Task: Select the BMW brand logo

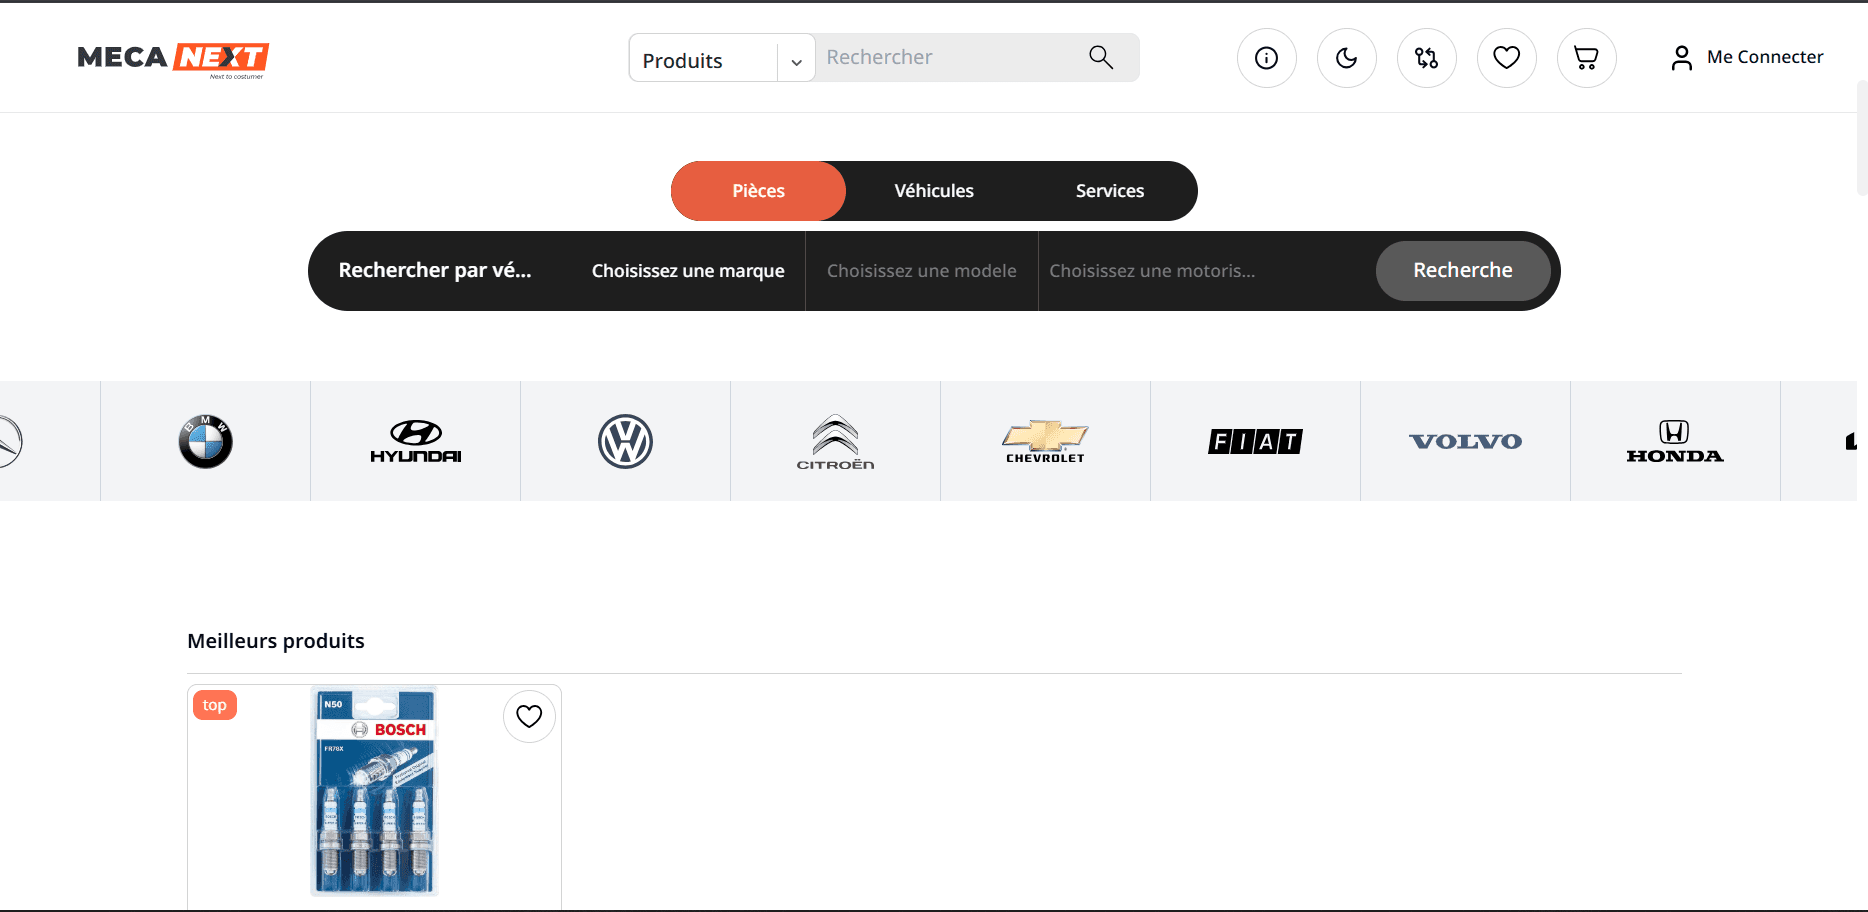Action: coord(205,441)
